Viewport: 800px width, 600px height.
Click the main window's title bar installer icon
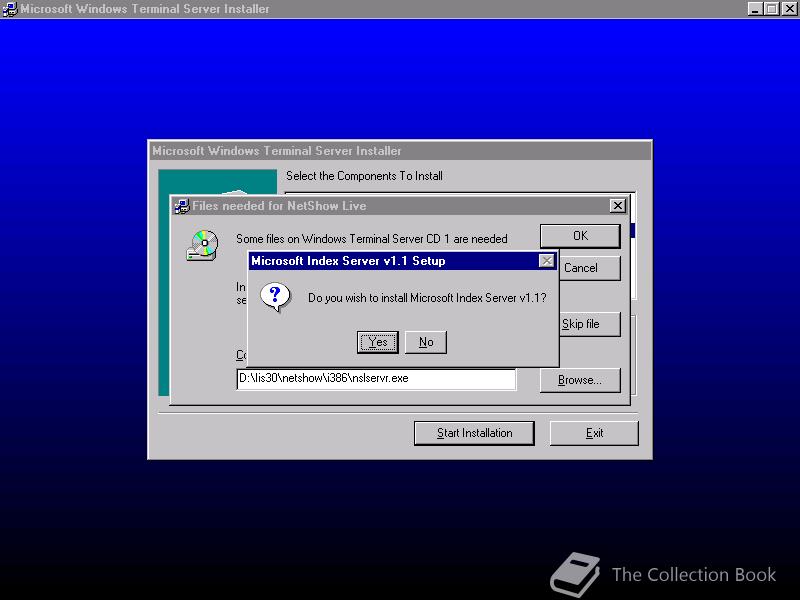pyautogui.click(x=10, y=9)
